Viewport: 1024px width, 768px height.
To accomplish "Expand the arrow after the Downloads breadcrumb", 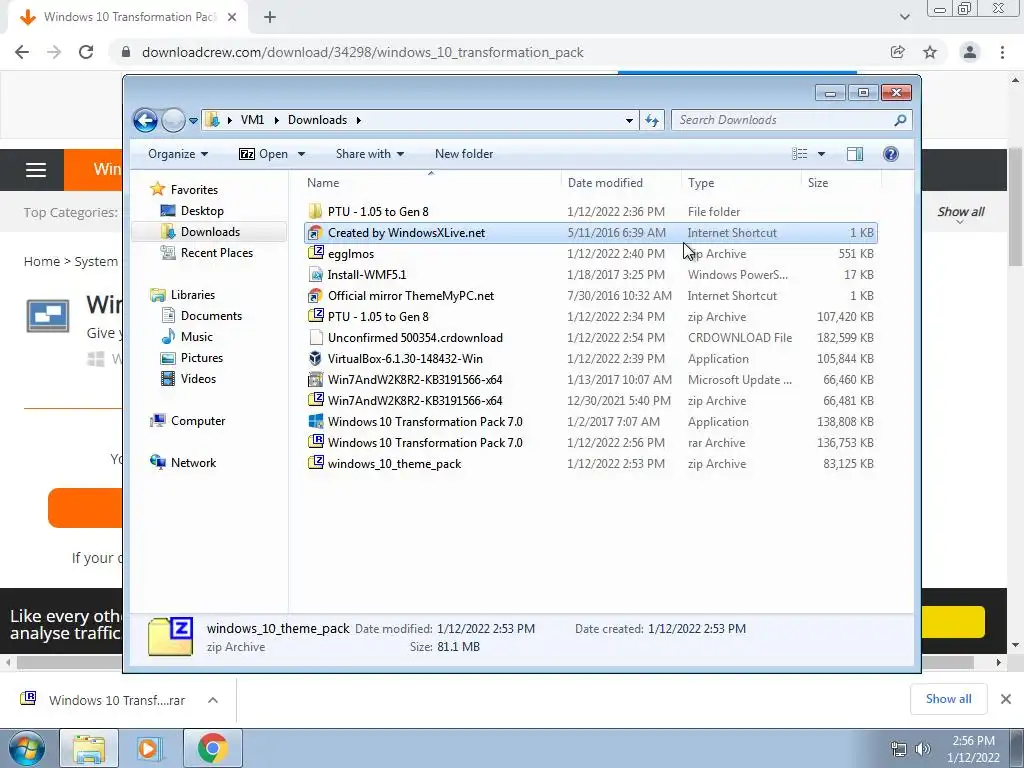I will (x=359, y=120).
